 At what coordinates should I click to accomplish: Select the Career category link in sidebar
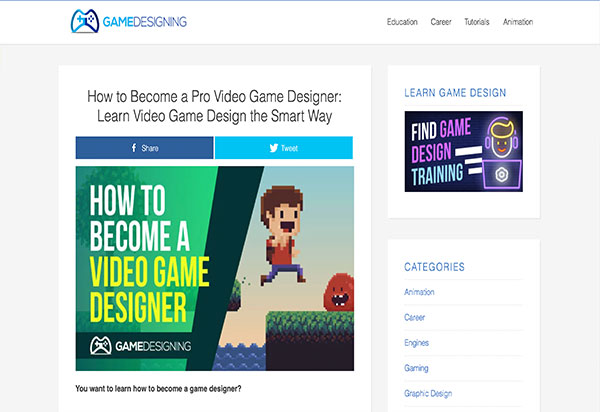point(414,318)
